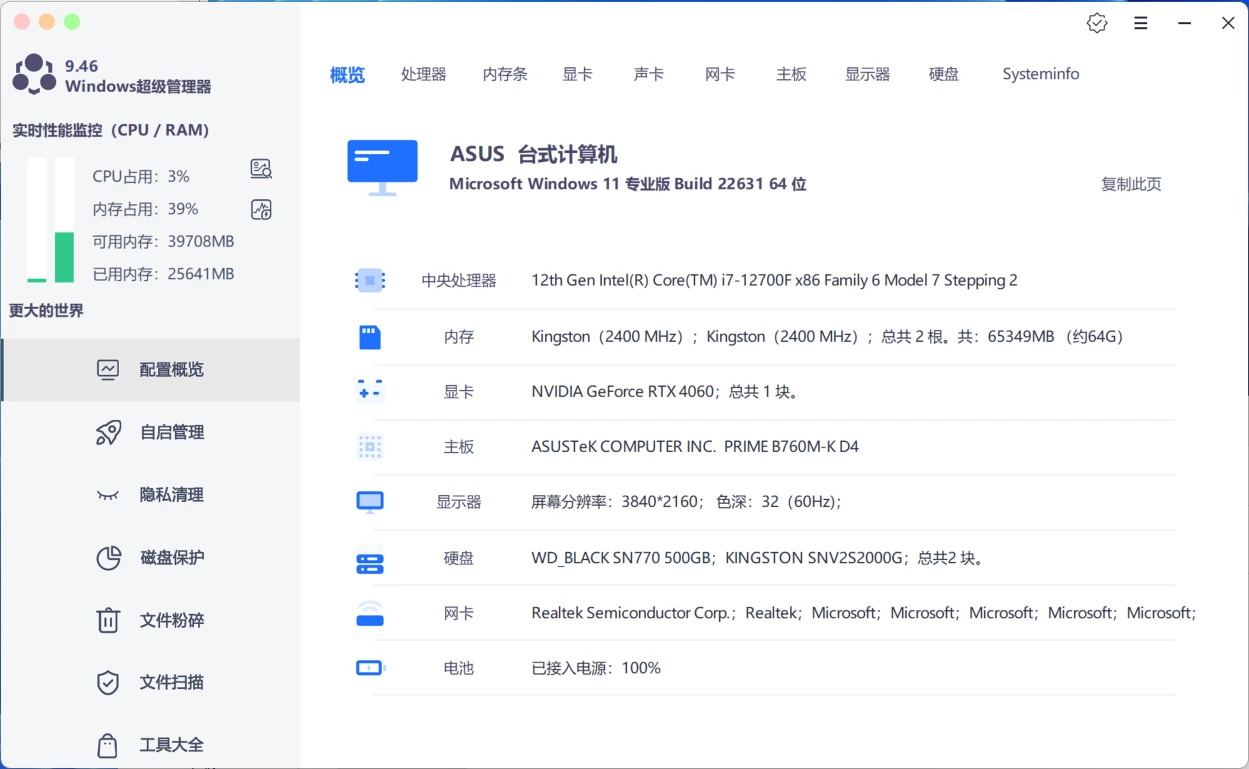
Task: Click the Realtek Semiconductor Corp. text
Action: [x=864, y=613]
